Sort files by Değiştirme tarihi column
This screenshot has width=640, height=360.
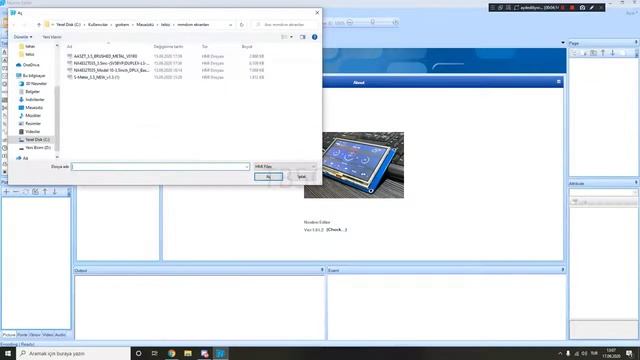[168, 47]
